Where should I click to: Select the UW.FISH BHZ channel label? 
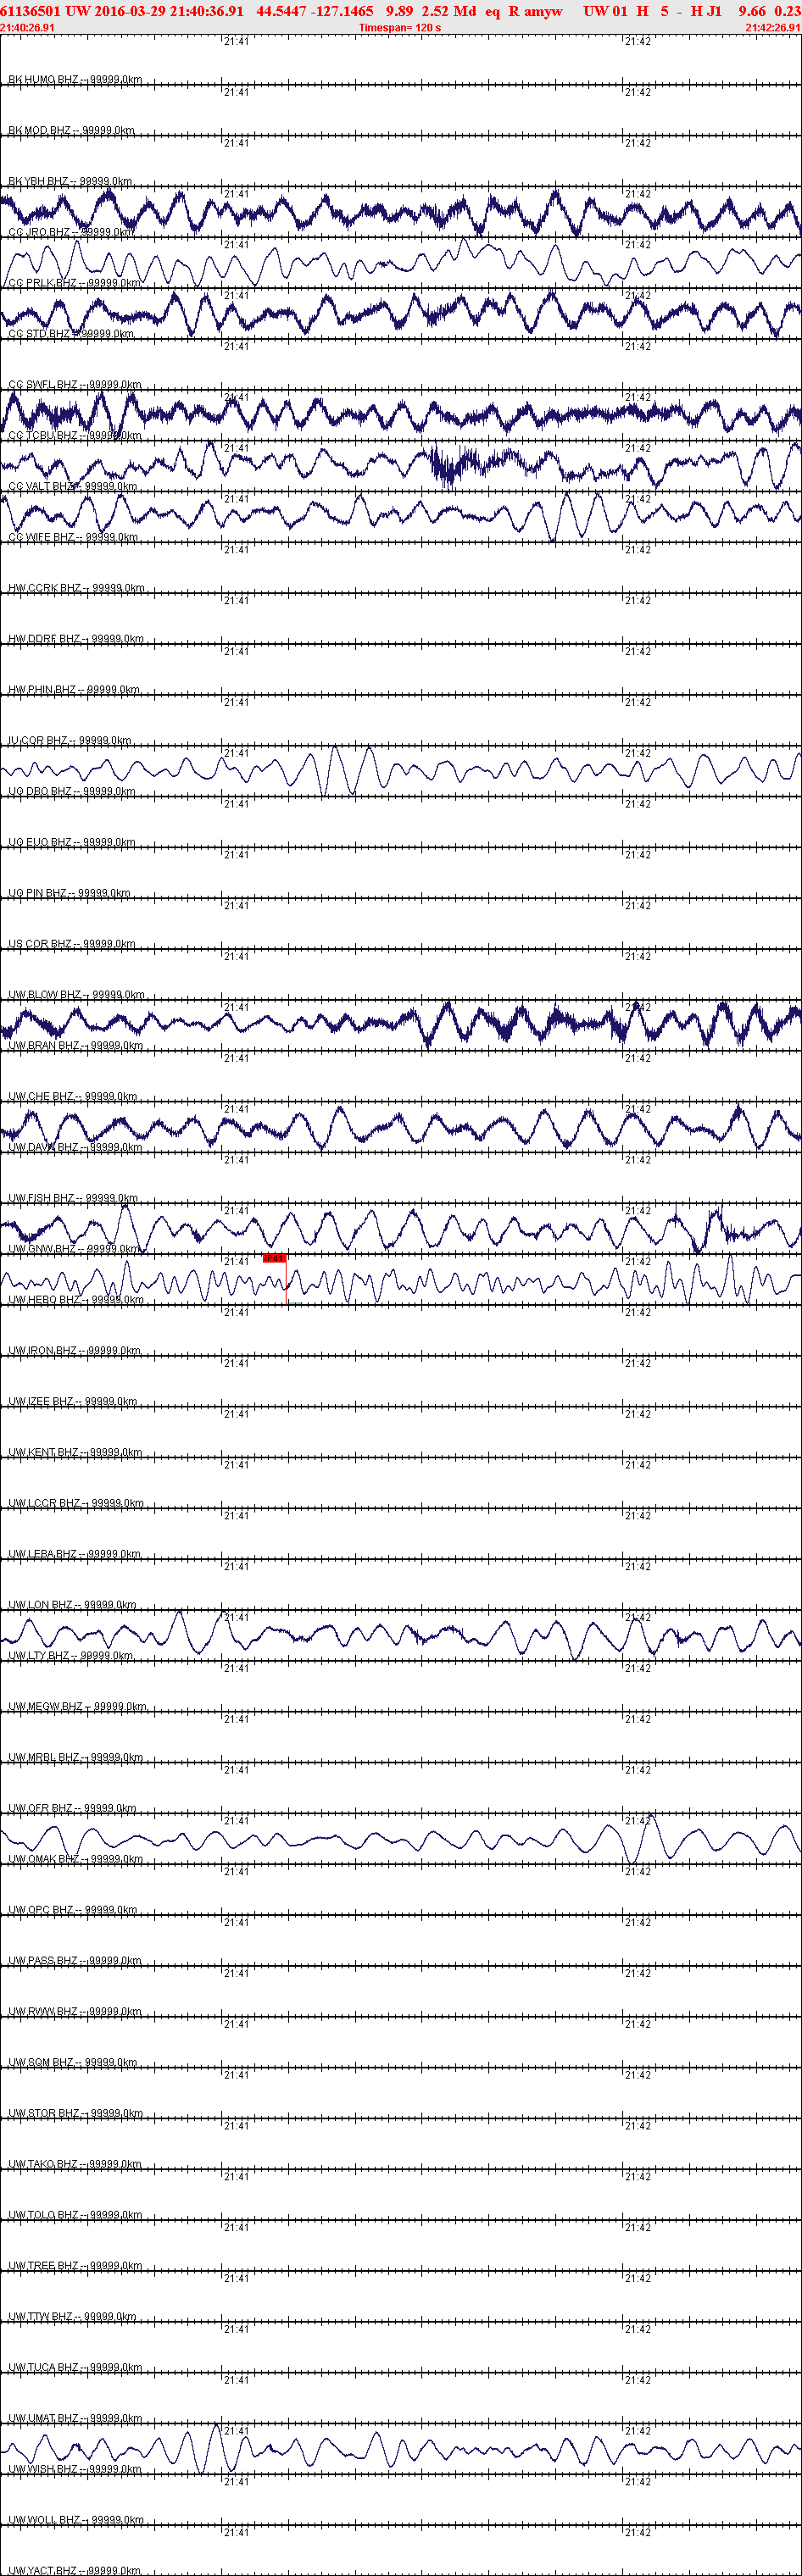(73, 1198)
